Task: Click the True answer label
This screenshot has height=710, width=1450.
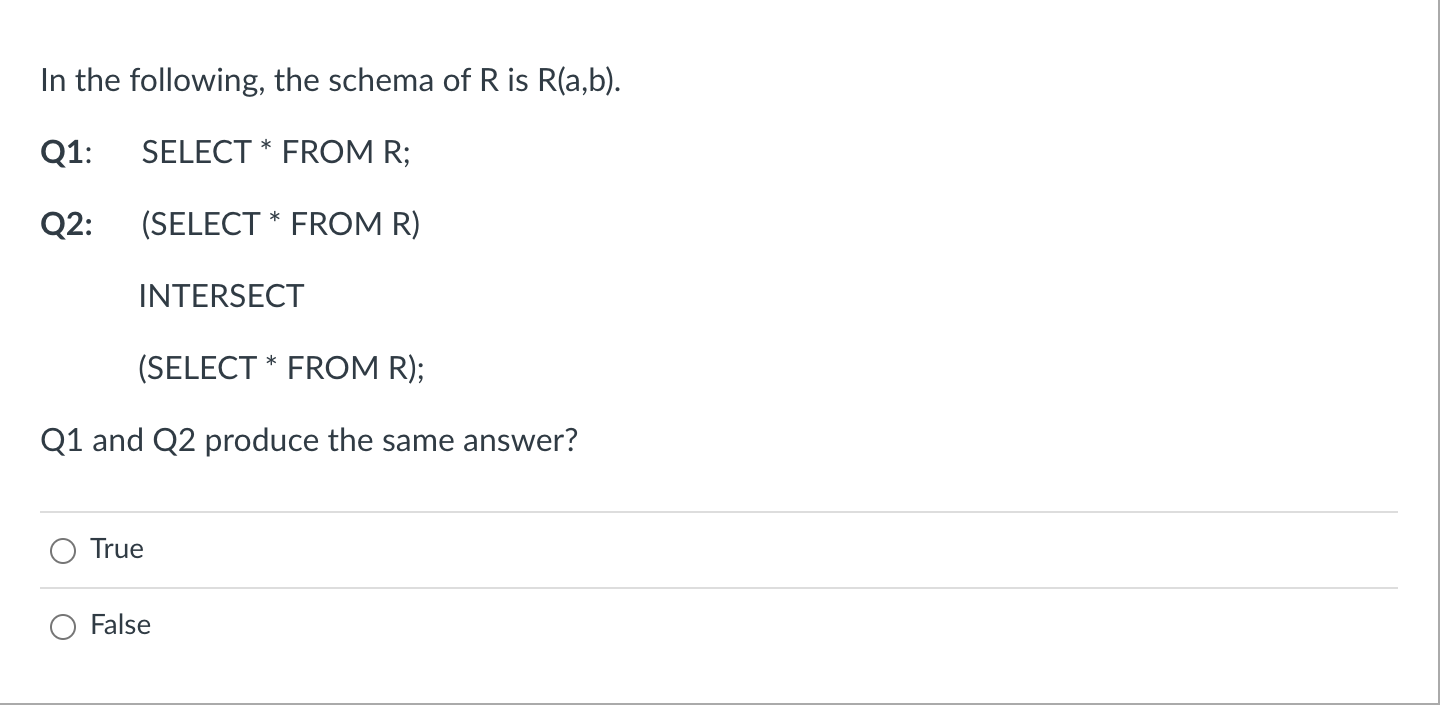Action: (117, 548)
